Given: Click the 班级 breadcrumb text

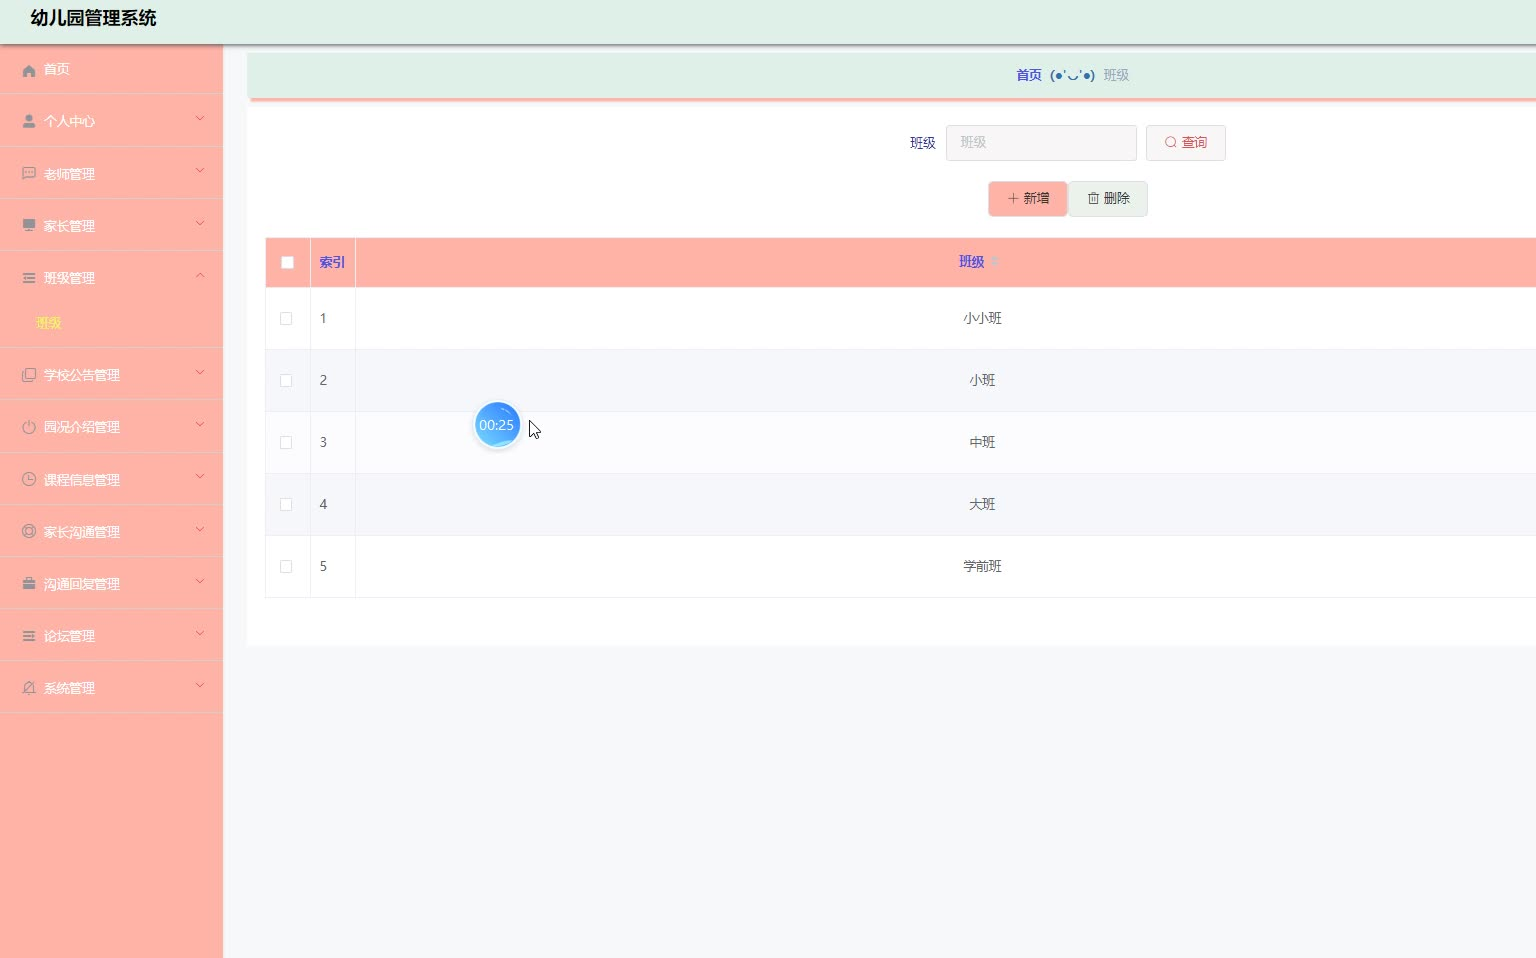Looking at the screenshot, I should click(1116, 75).
